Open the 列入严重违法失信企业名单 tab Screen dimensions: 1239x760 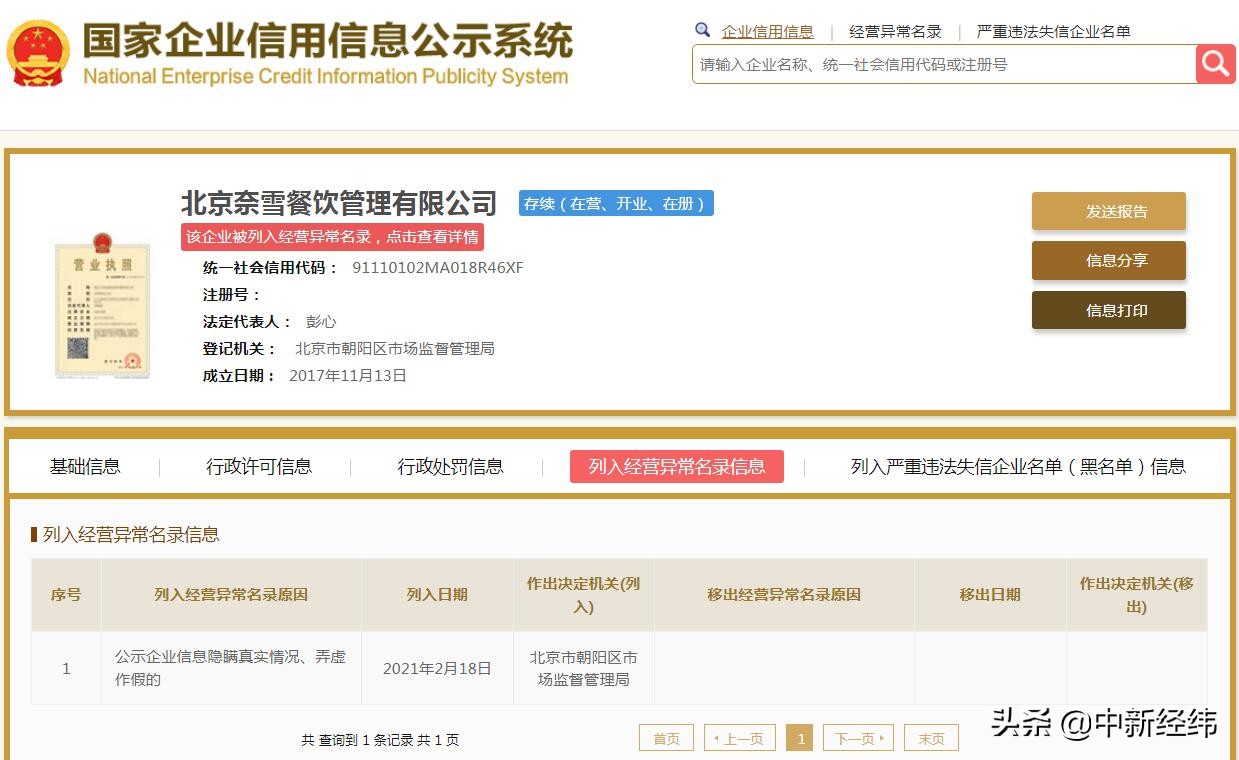pyautogui.click(x=1018, y=466)
